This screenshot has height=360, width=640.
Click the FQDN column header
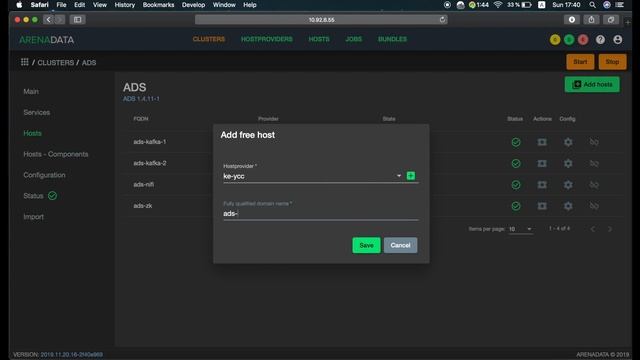pyautogui.click(x=140, y=119)
